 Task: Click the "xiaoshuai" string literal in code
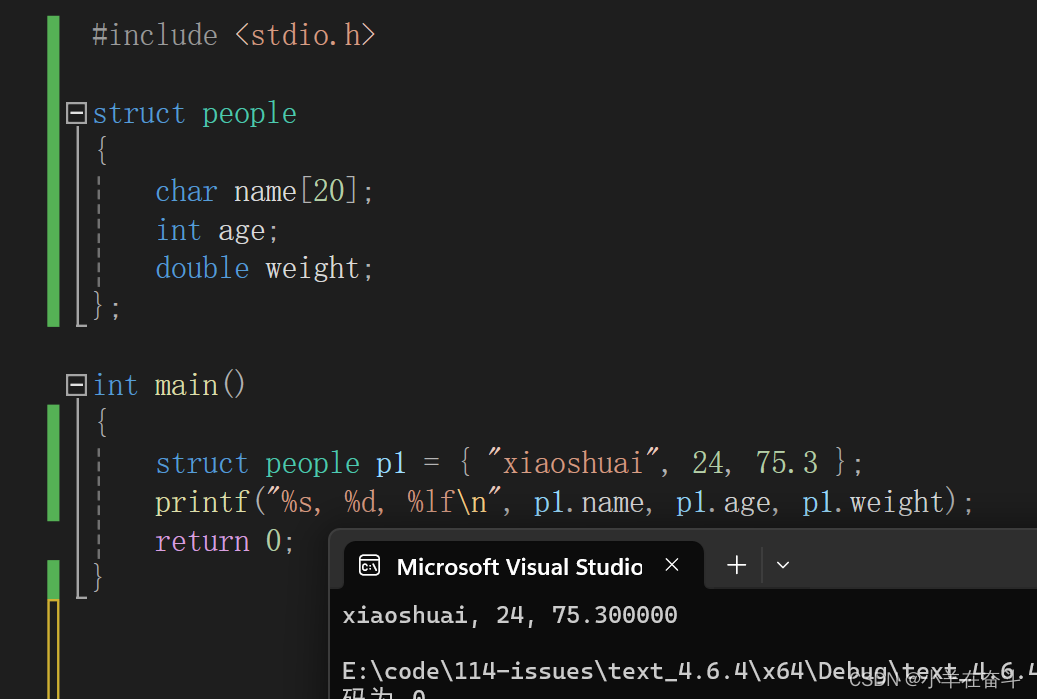pos(573,463)
